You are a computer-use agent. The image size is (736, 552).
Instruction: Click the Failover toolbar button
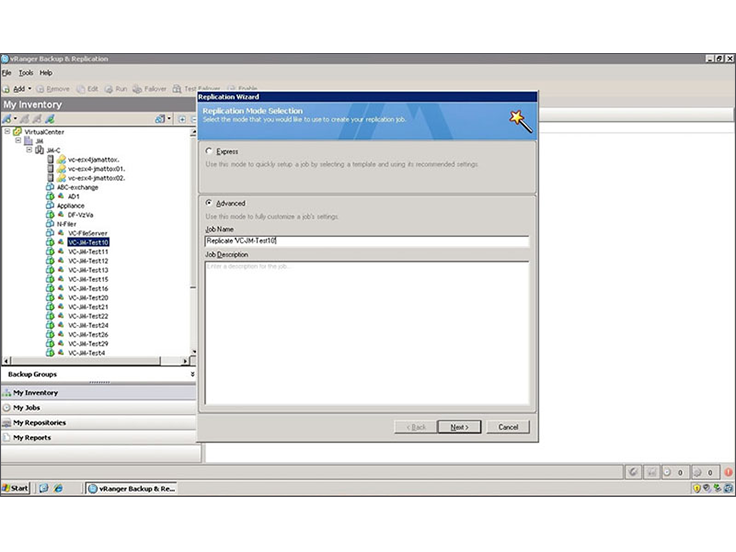(150, 89)
